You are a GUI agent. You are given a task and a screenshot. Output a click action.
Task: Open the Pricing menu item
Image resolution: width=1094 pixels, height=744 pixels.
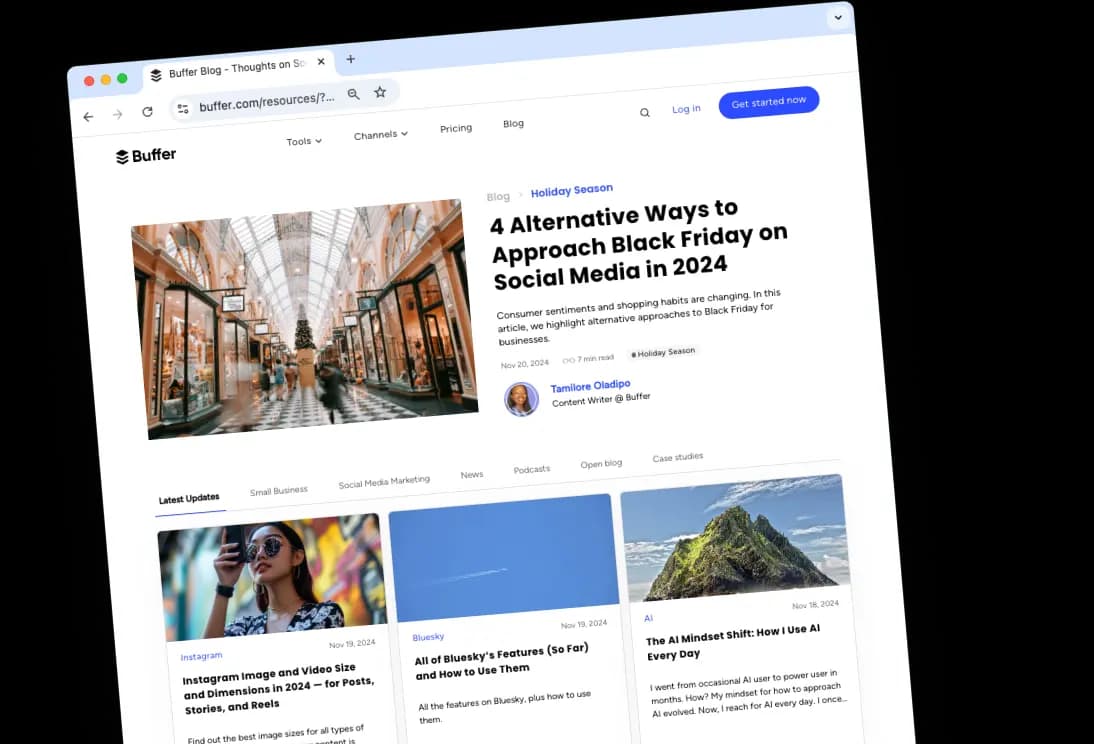point(456,129)
